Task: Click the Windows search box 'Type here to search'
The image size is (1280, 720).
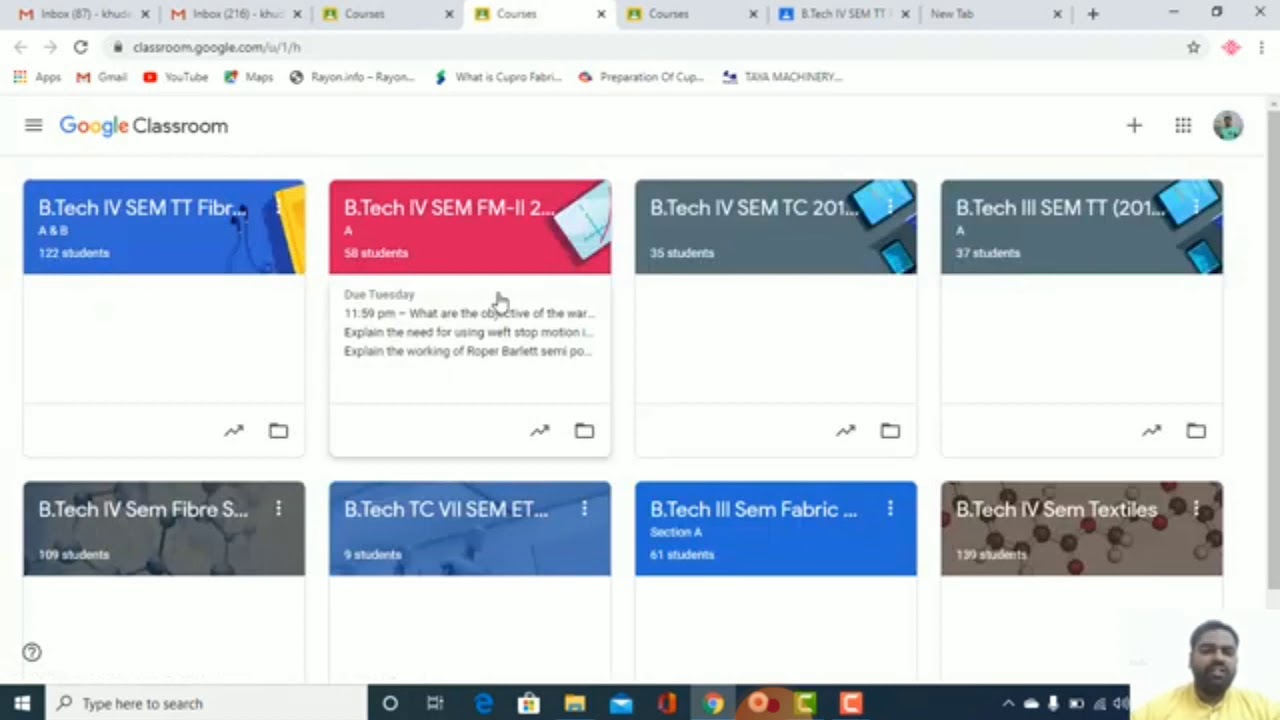Action: pyautogui.click(x=205, y=703)
